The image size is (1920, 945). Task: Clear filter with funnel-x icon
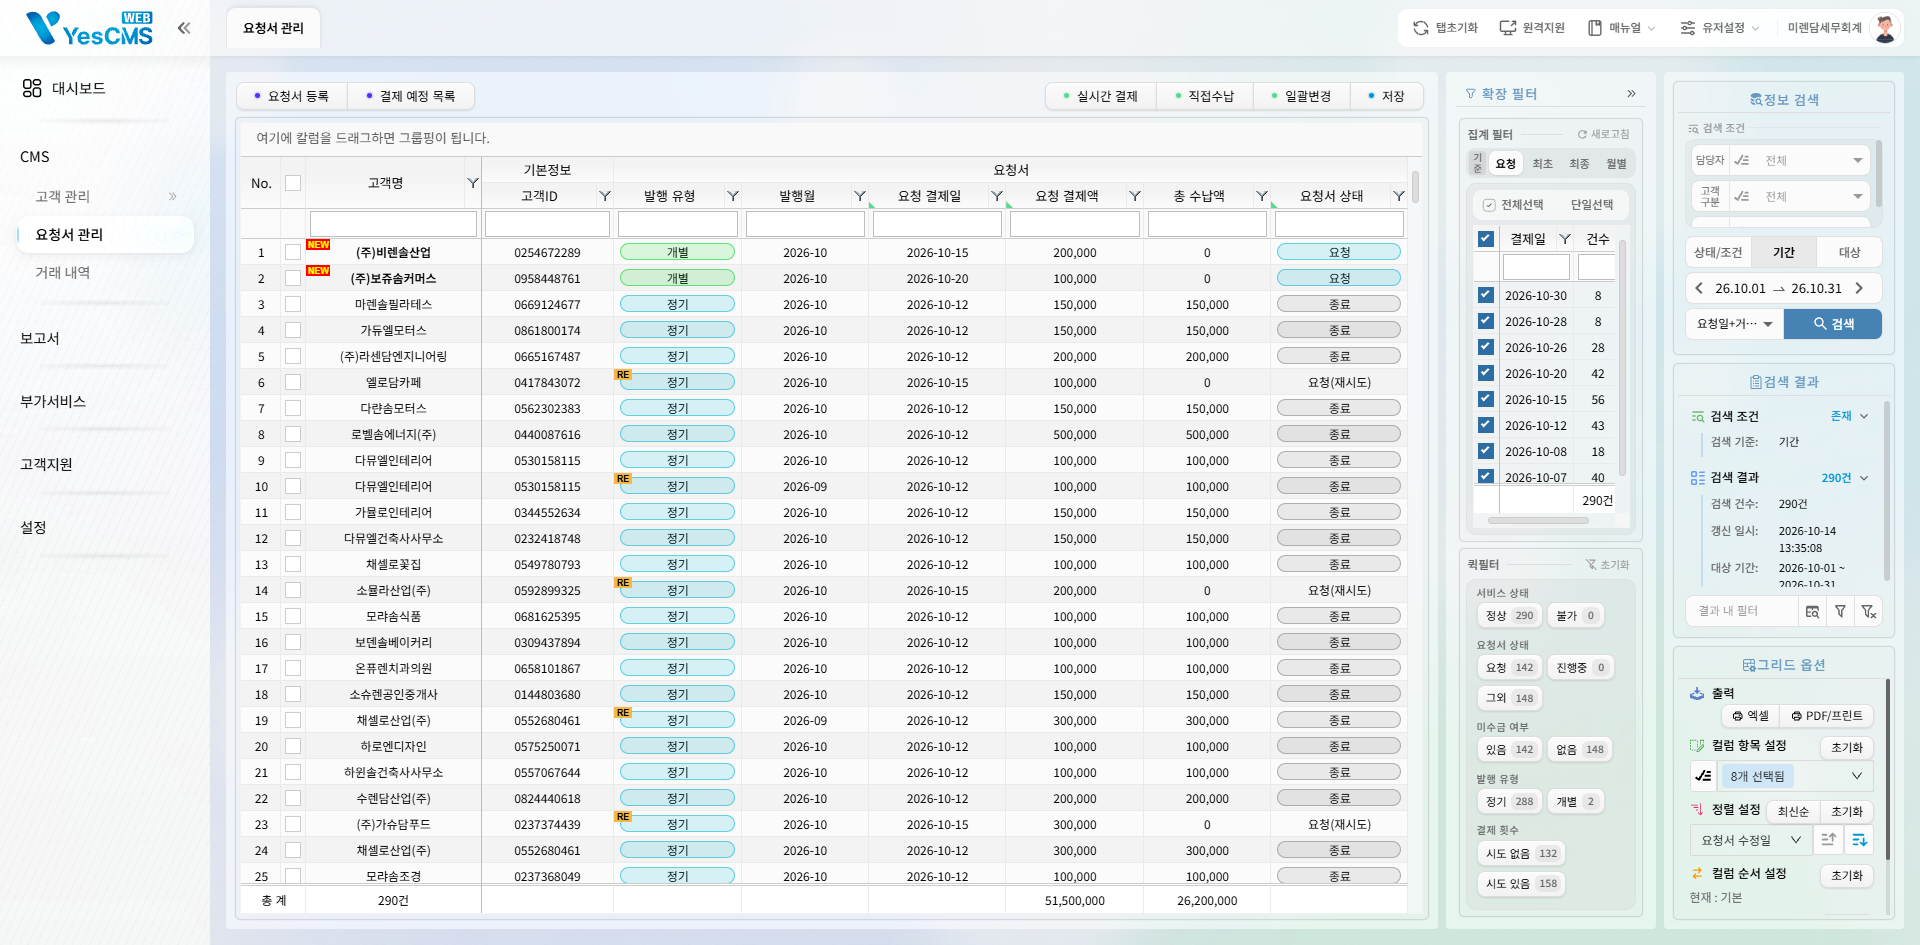point(1868,611)
